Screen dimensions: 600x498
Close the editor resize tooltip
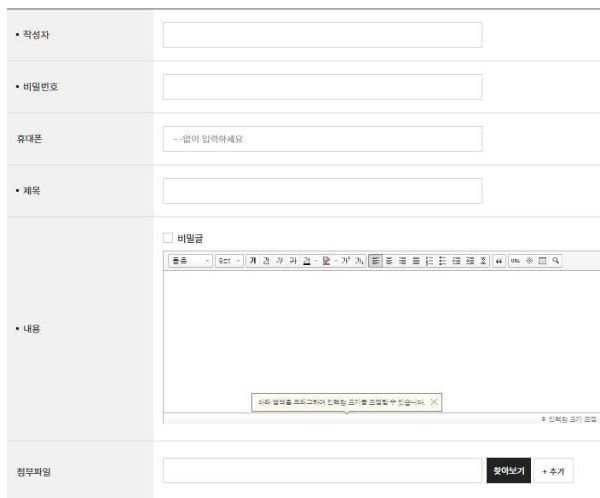[x=434, y=402]
